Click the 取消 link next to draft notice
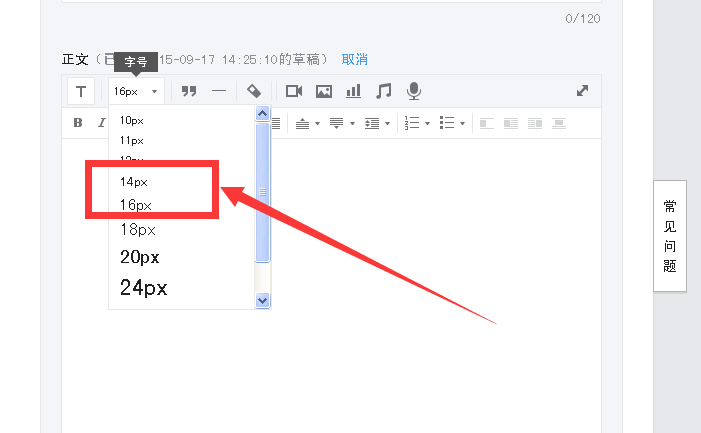701x433 pixels. (x=355, y=59)
